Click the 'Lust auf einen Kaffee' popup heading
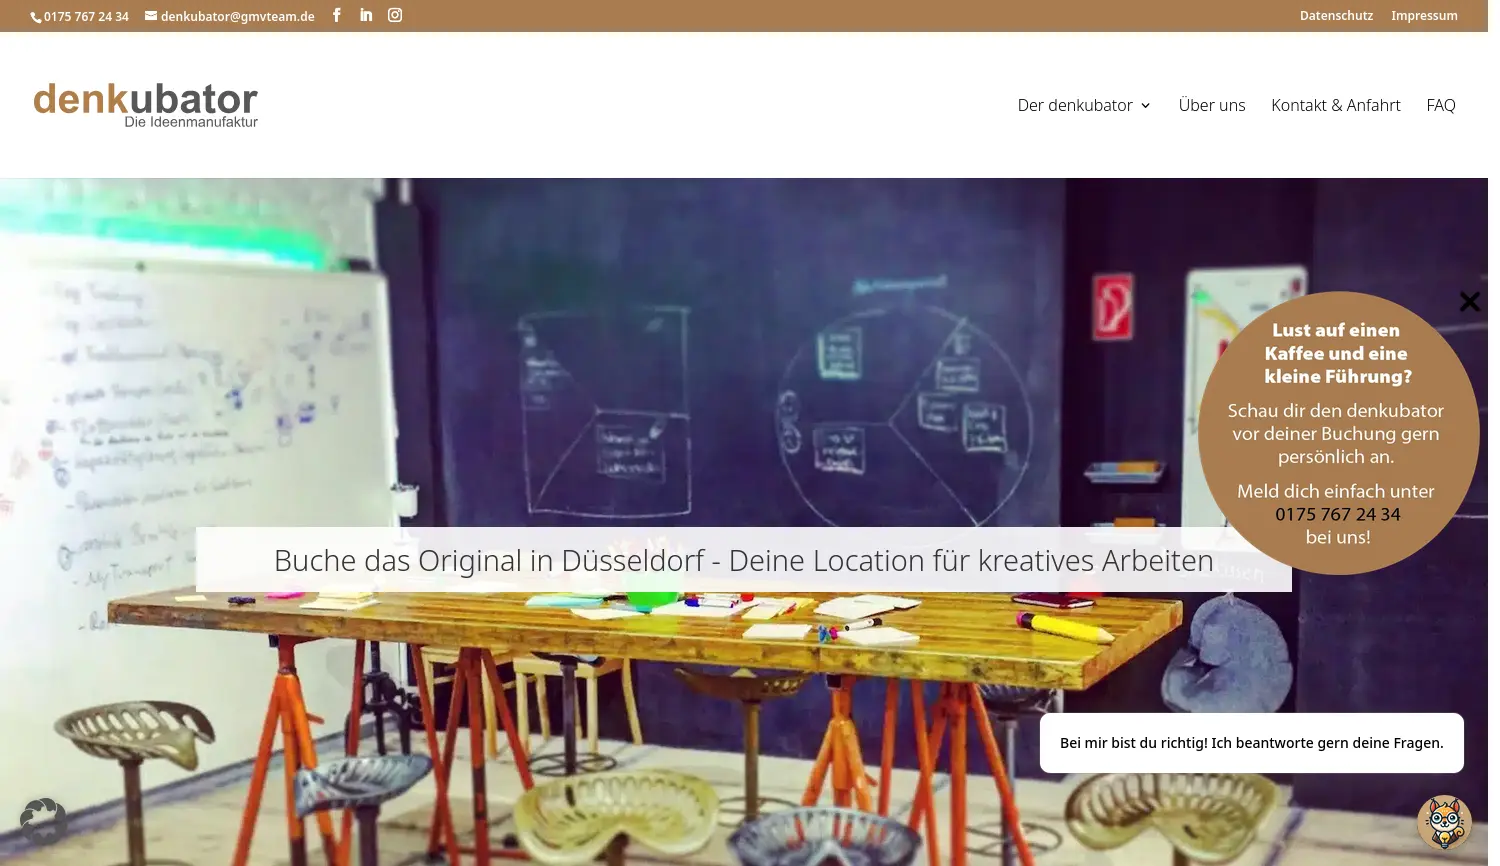 pyautogui.click(x=1337, y=353)
